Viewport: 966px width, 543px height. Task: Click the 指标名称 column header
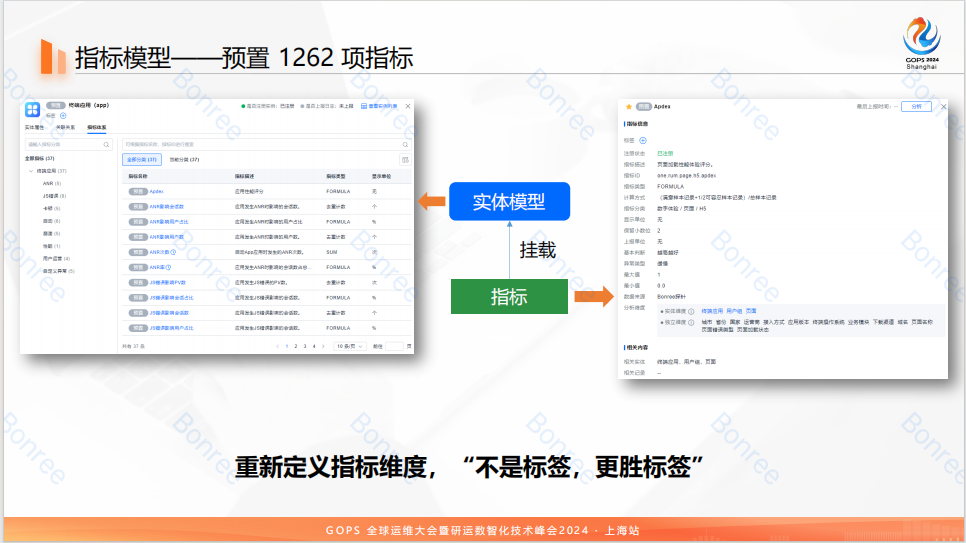(138, 176)
